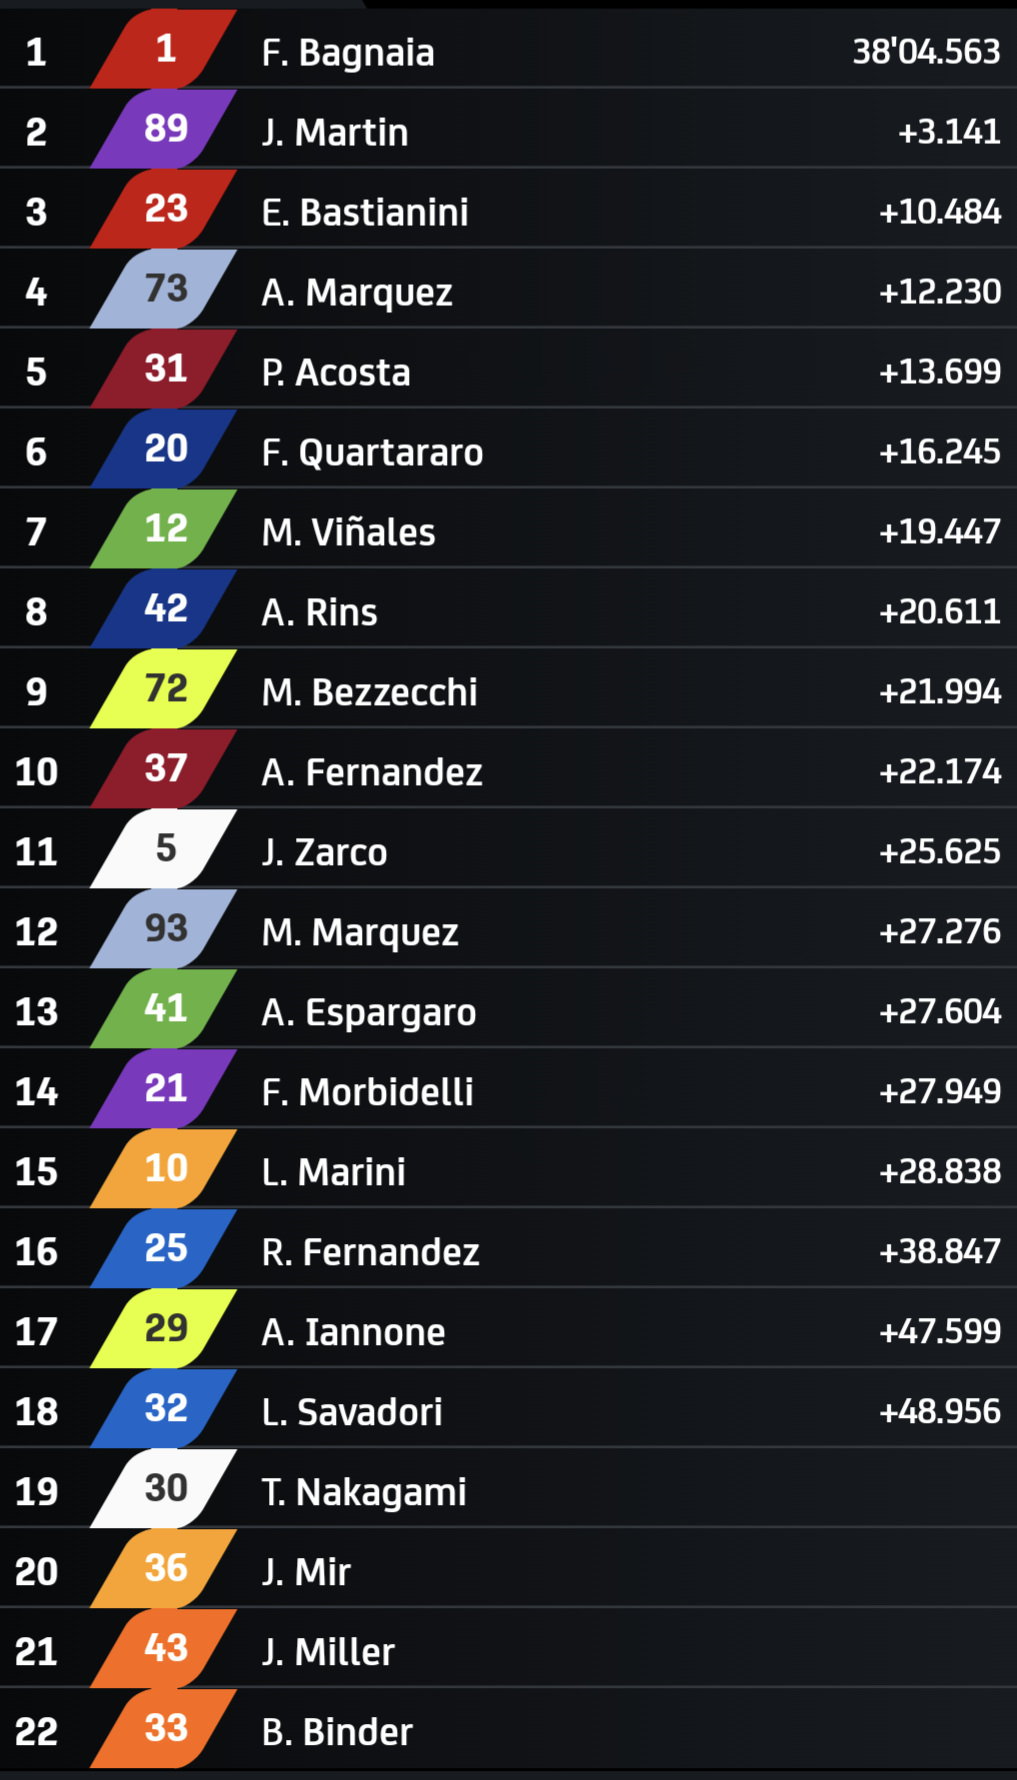Click the +3.141 gap time
Screen dimensions: 1017x1780
(949, 131)
